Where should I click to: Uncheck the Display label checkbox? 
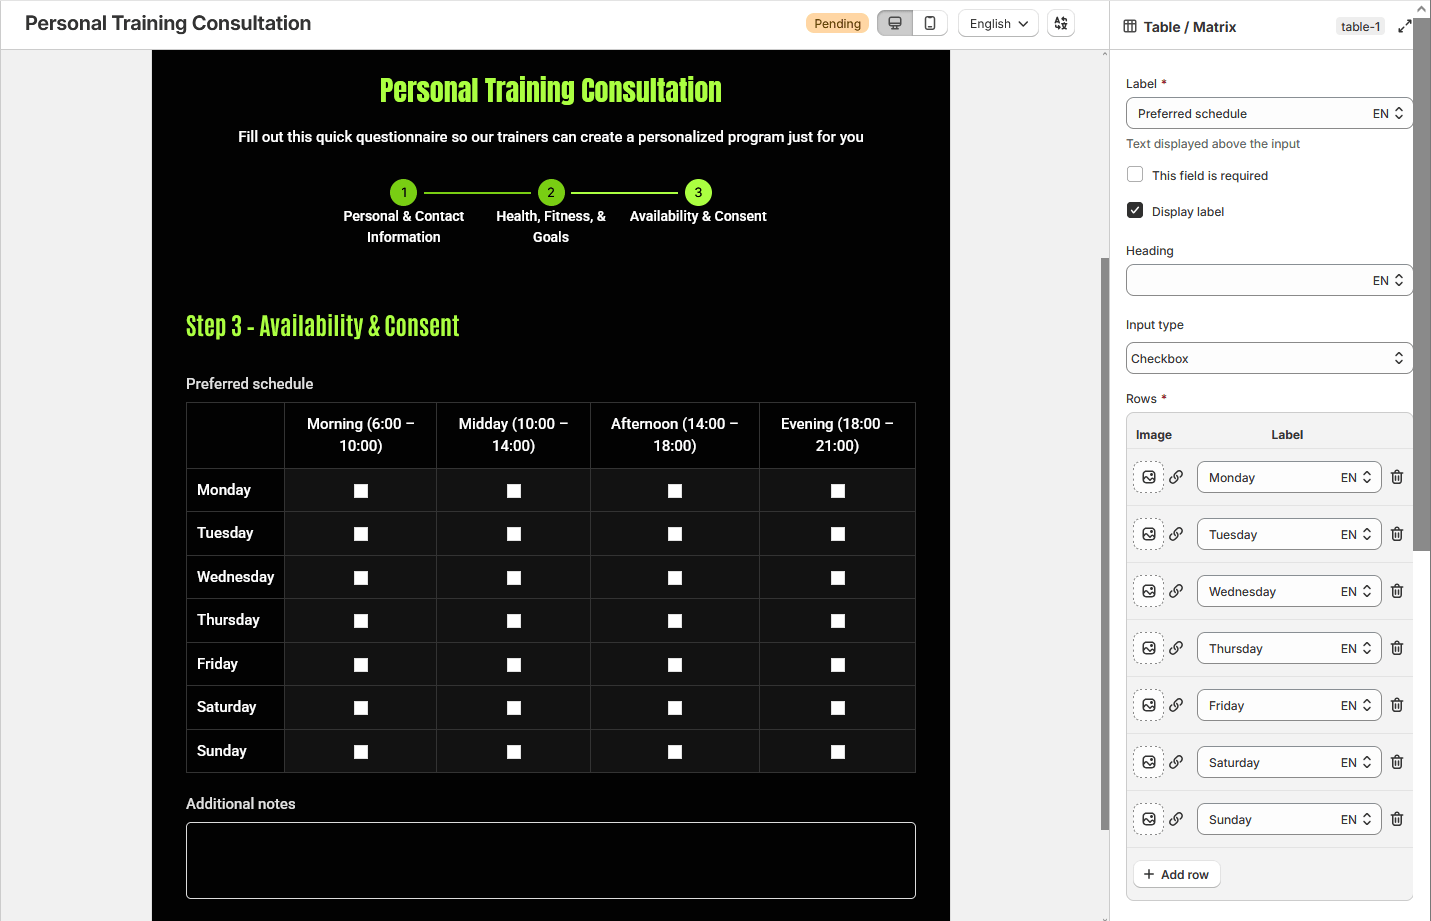tap(1135, 210)
